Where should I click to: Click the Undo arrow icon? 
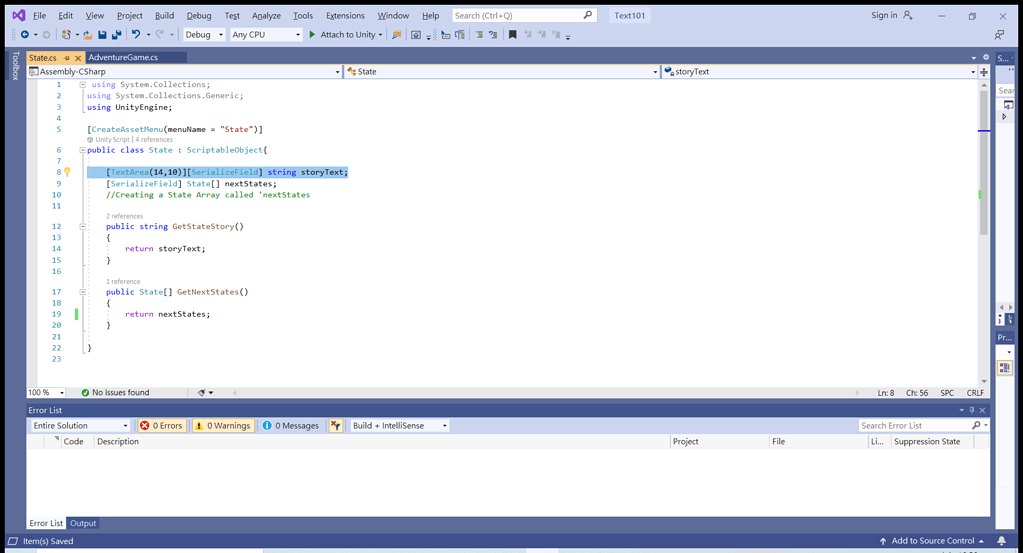[x=136, y=35]
